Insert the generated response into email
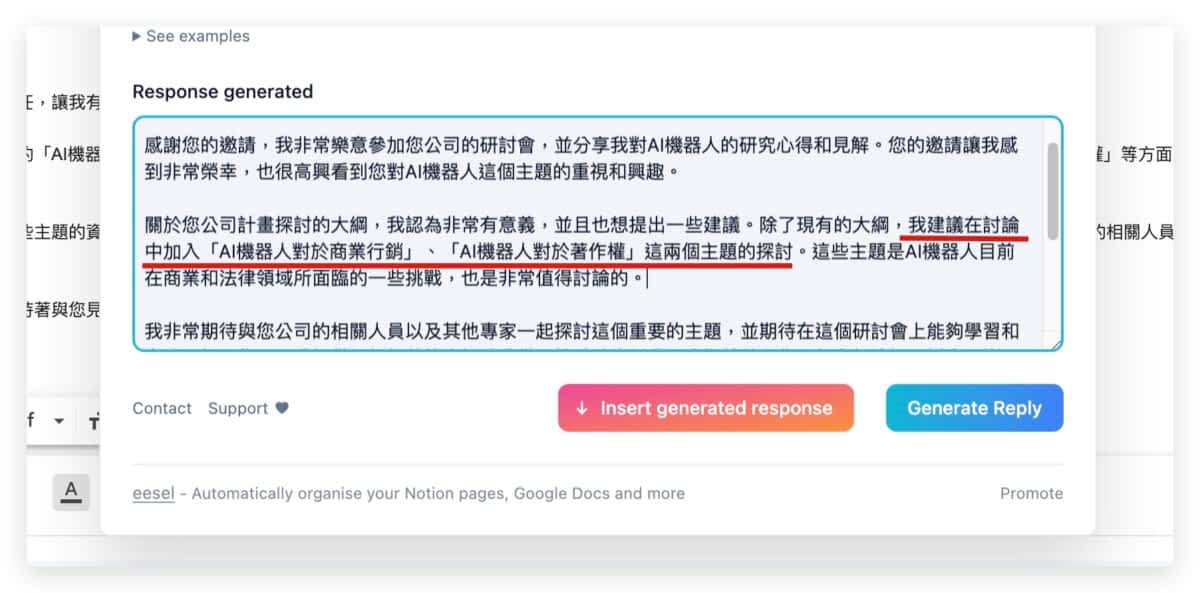The width and height of the screenshot is (1200, 593). [x=706, y=408]
